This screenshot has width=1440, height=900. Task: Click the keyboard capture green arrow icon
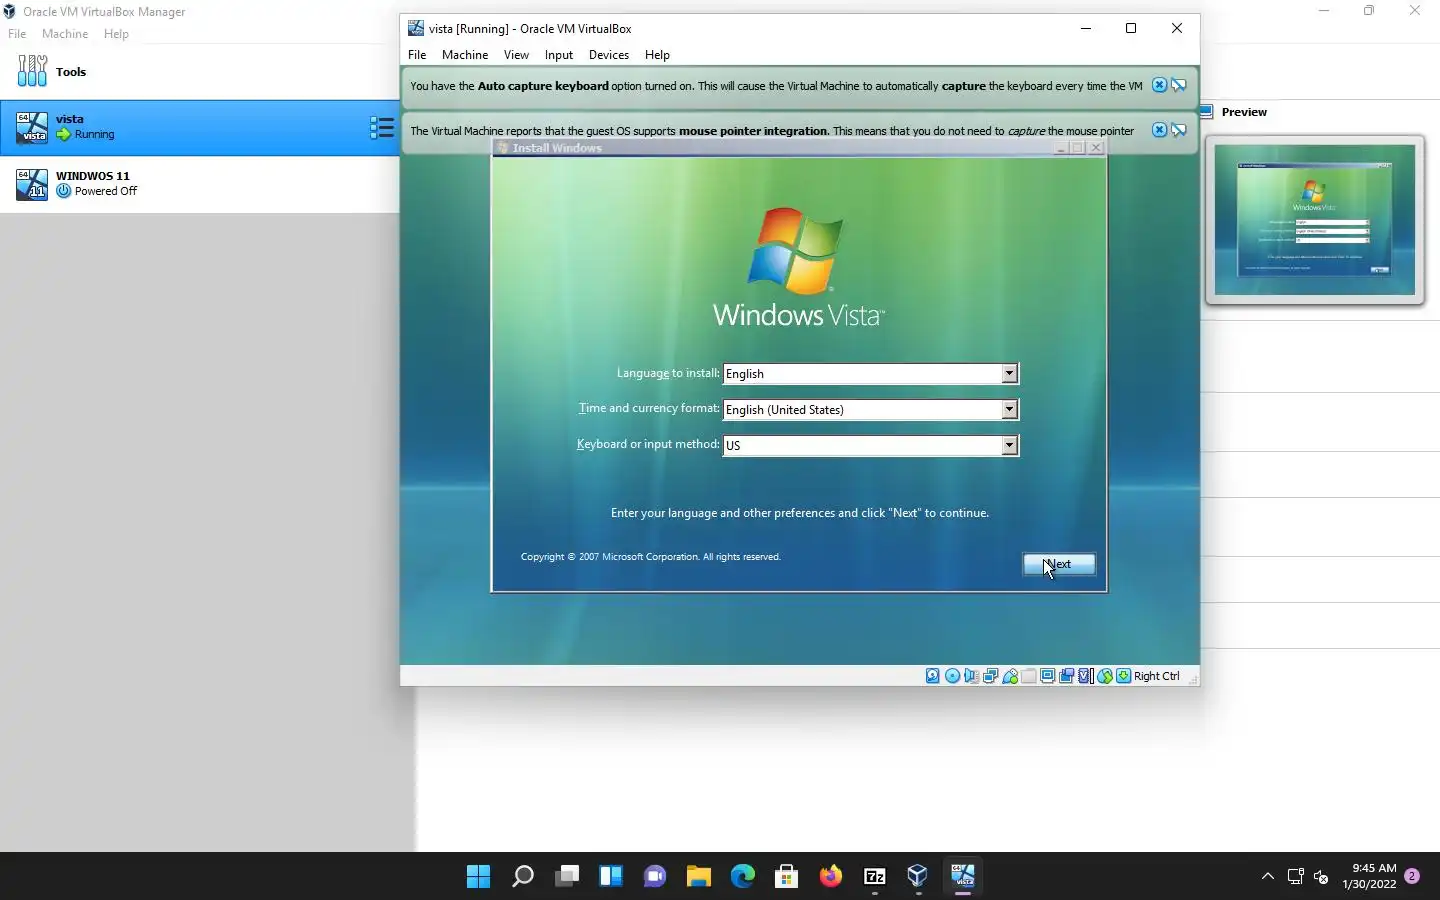pos(1123,676)
